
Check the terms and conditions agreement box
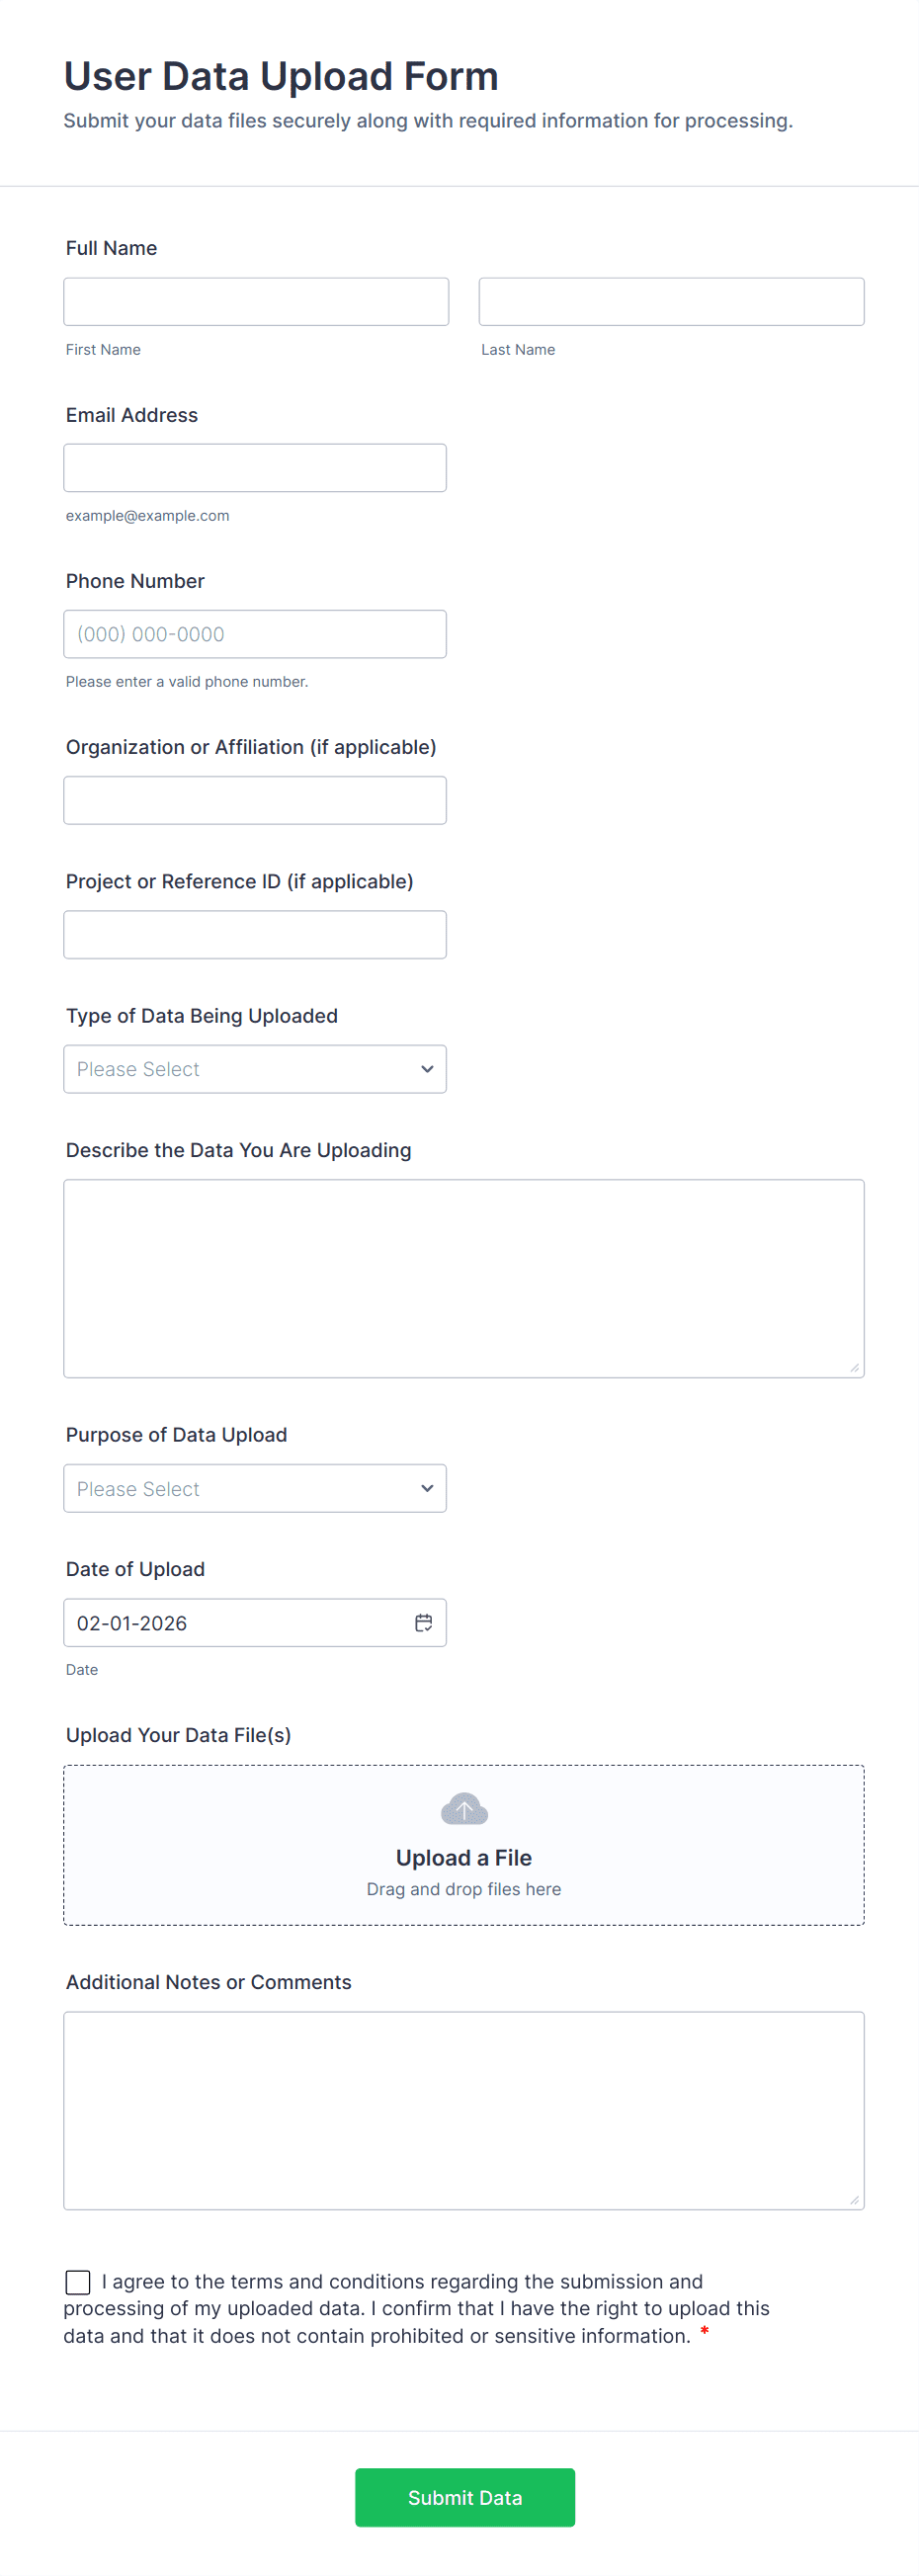coord(78,2281)
